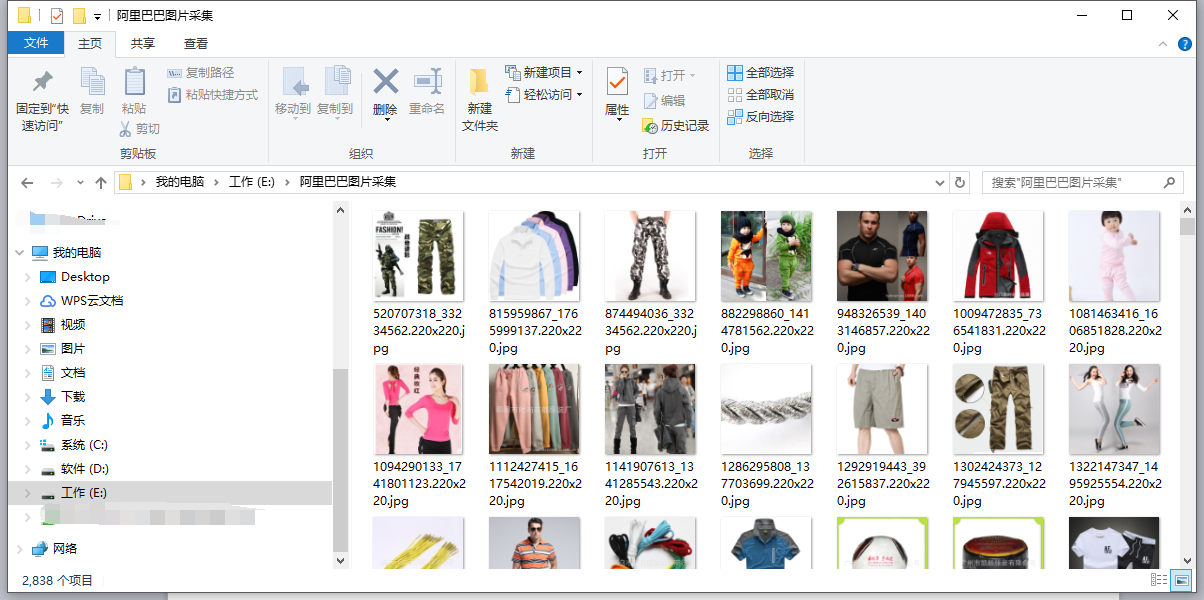Collapse the ribbon with the chevron
The height and width of the screenshot is (600, 1204).
click(x=1162, y=44)
